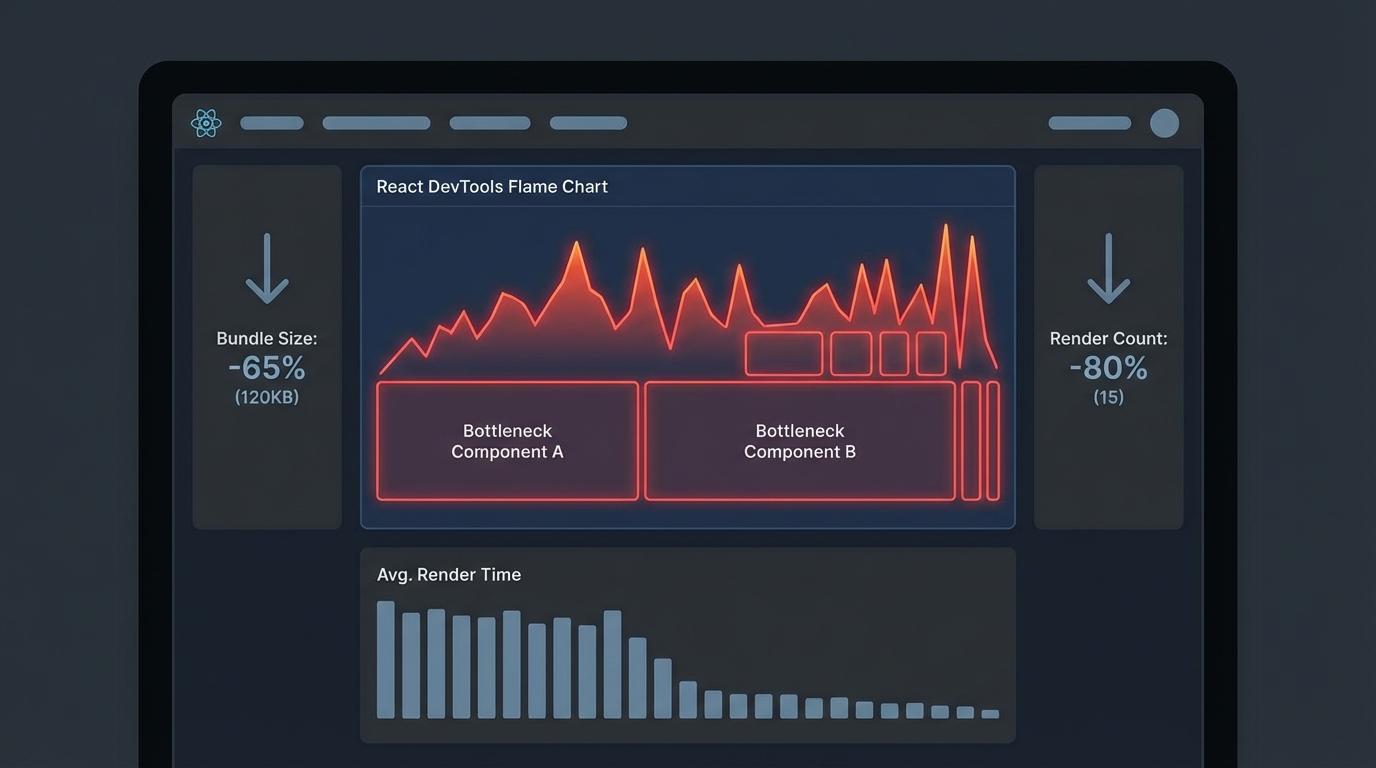Select the second, longest nav pill
This screenshot has width=1376, height=768.
tap(376, 123)
